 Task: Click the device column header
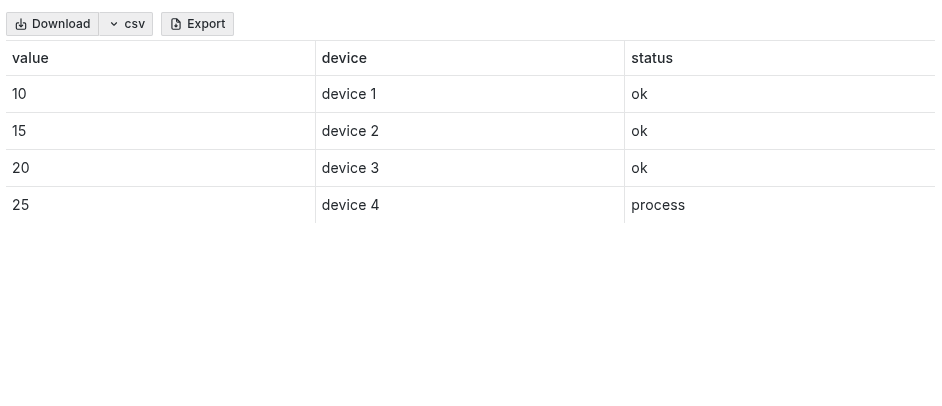tap(344, 58)
